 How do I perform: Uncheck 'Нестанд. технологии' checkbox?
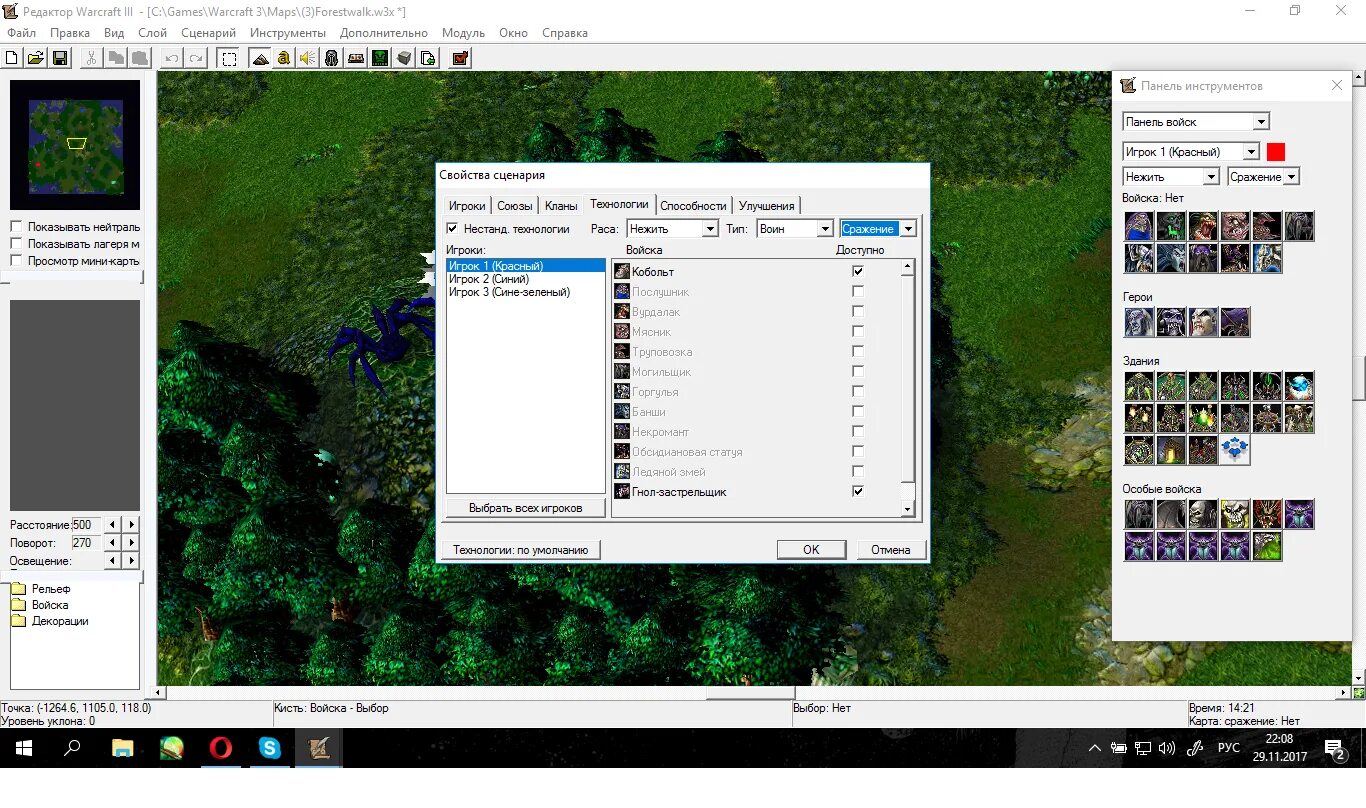[x=452, y=229]
